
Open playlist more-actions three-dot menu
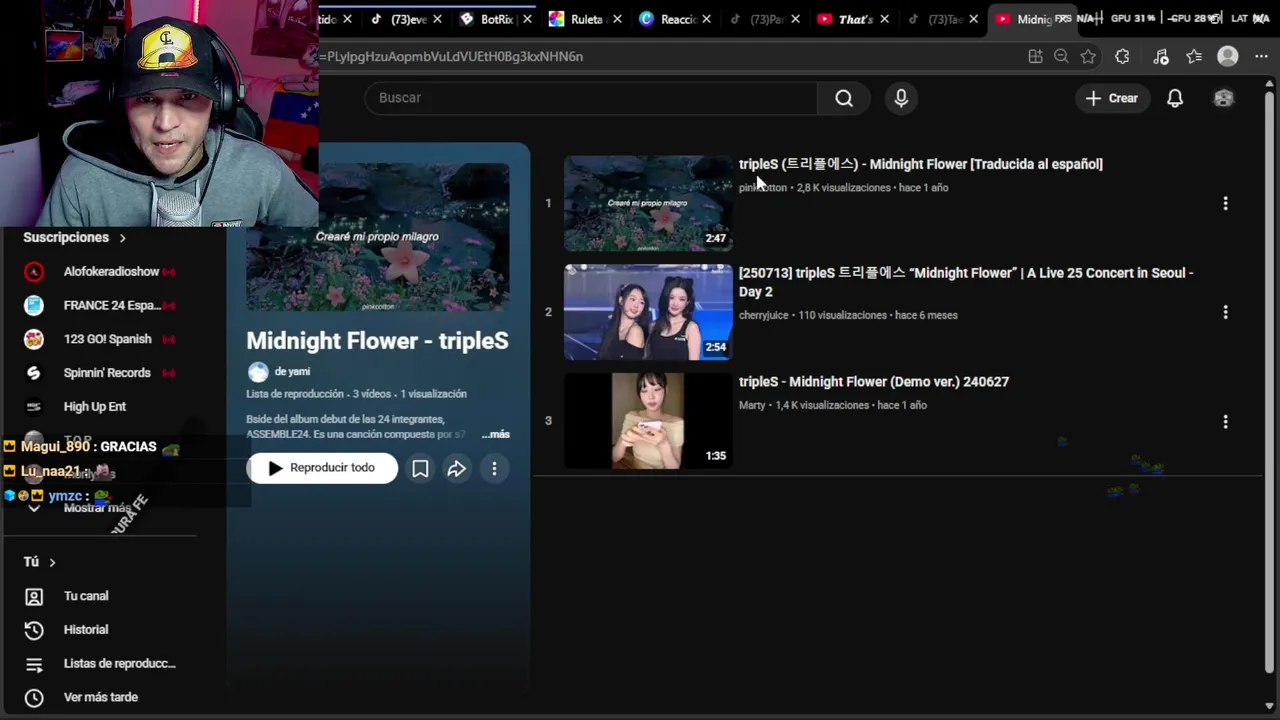point(494,468)
